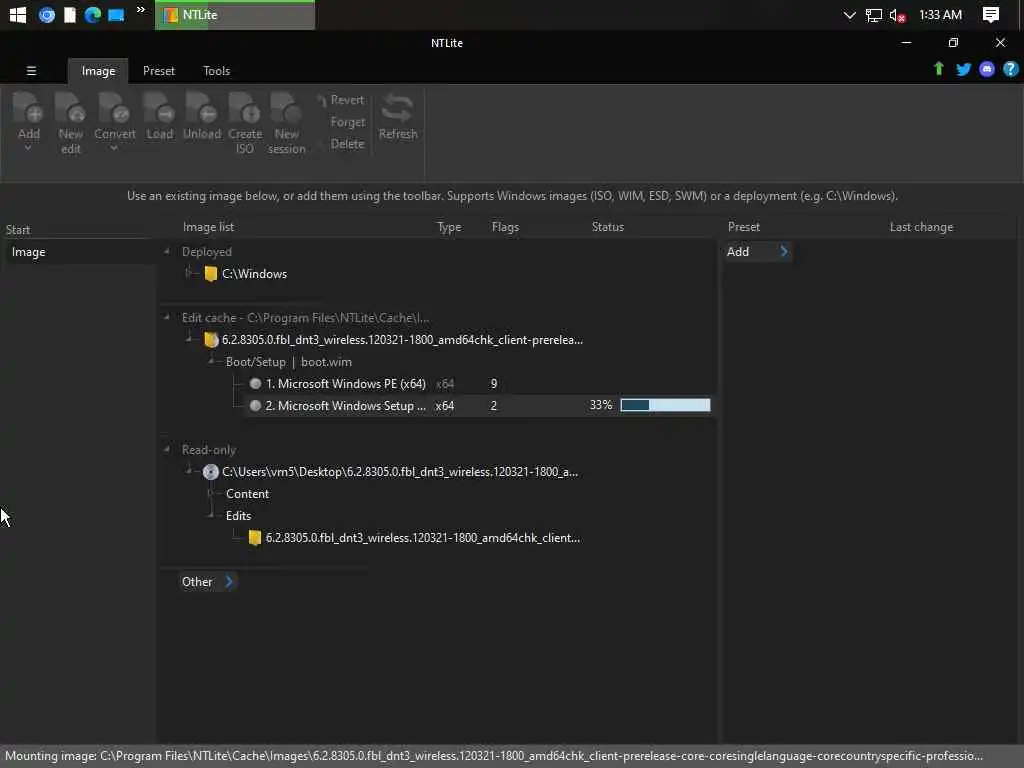The width and height of the screenshot is (1024, 768).
Task: Select the C:\Windows folder icon
Action: tap(210, 274)
